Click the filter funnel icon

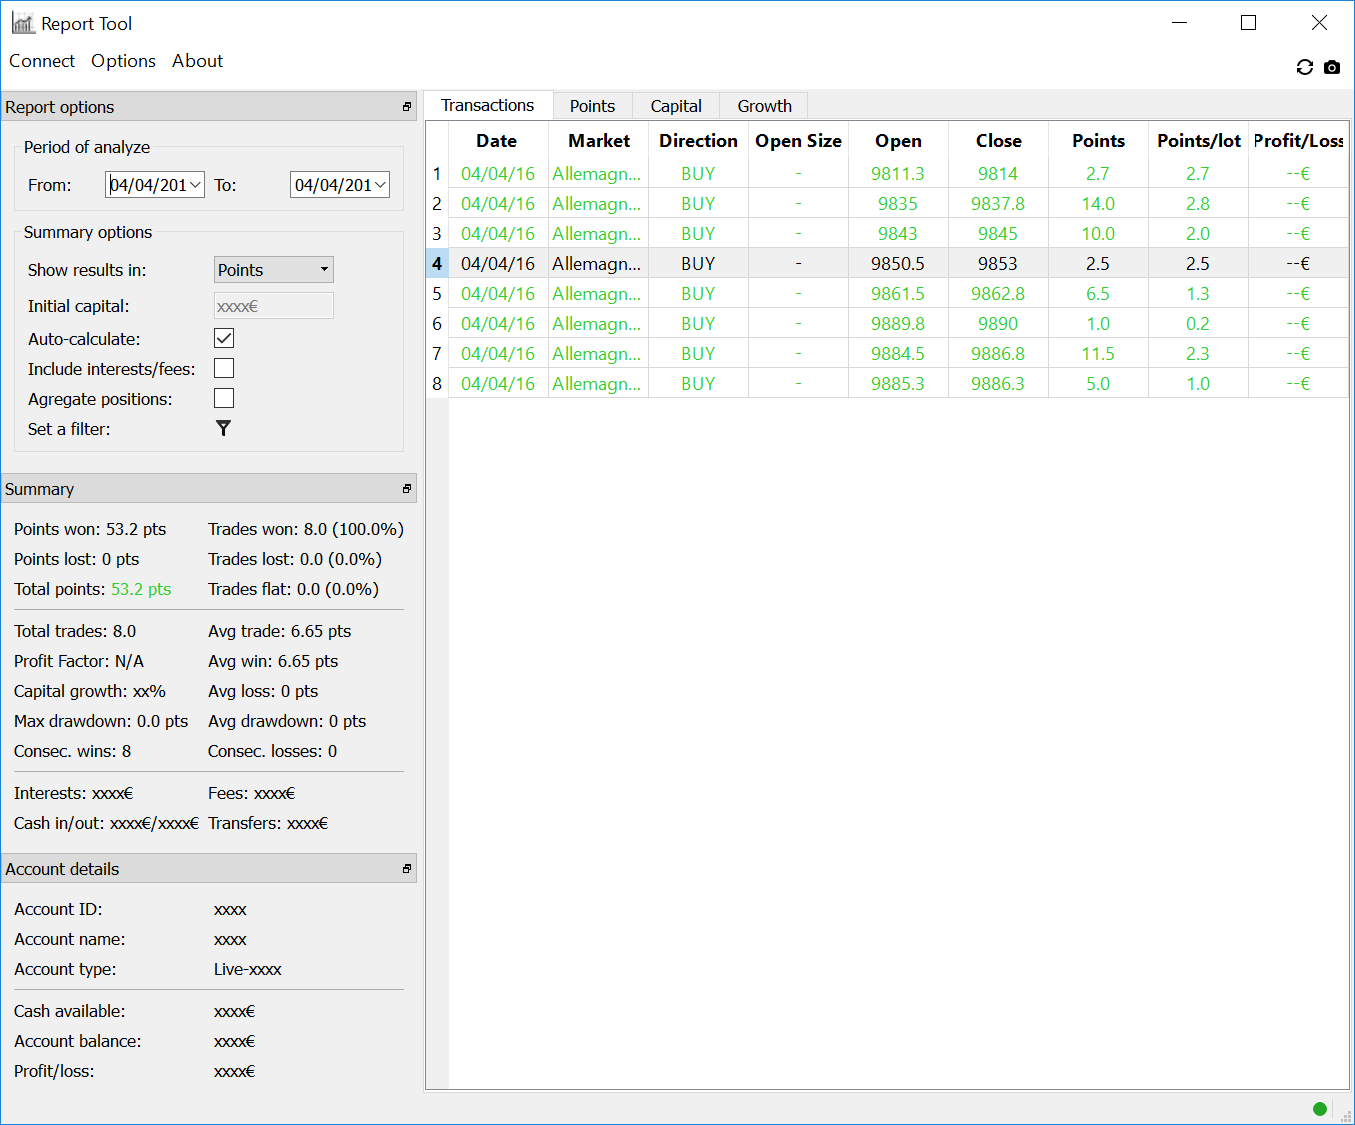[x=223, y=428]
